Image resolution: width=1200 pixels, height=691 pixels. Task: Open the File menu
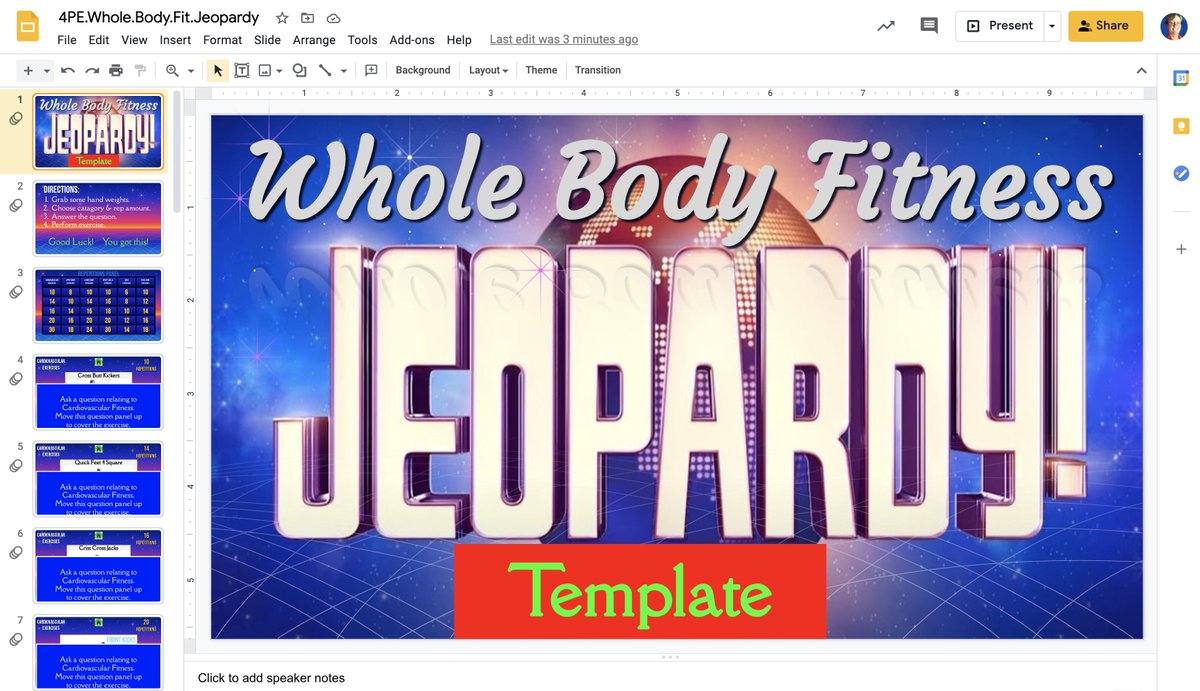point(67,40)
